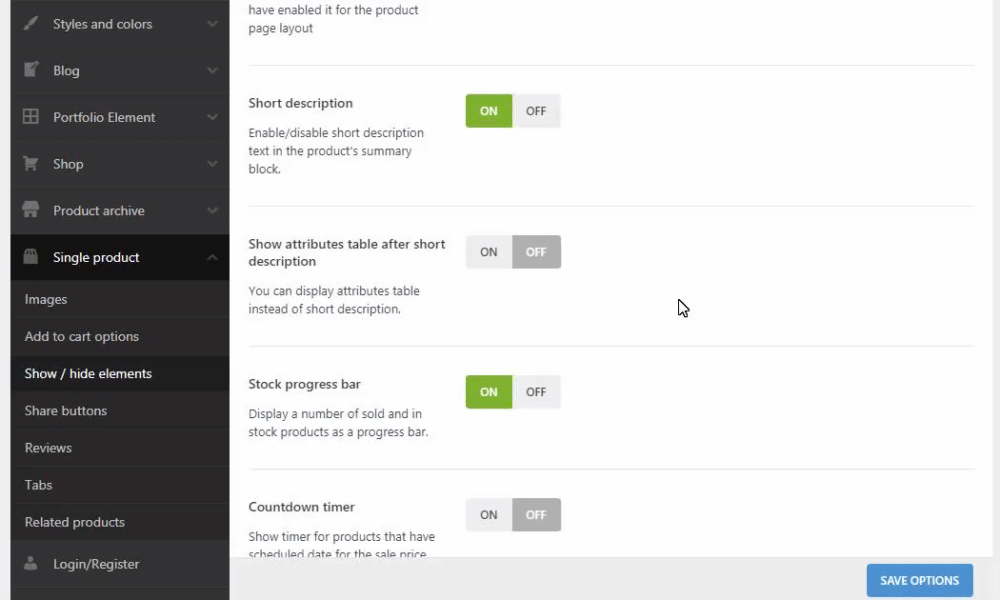Click the Portfolio Element grid icon
This screenshot has height=600, width=1000.
(x=31, y=117)
